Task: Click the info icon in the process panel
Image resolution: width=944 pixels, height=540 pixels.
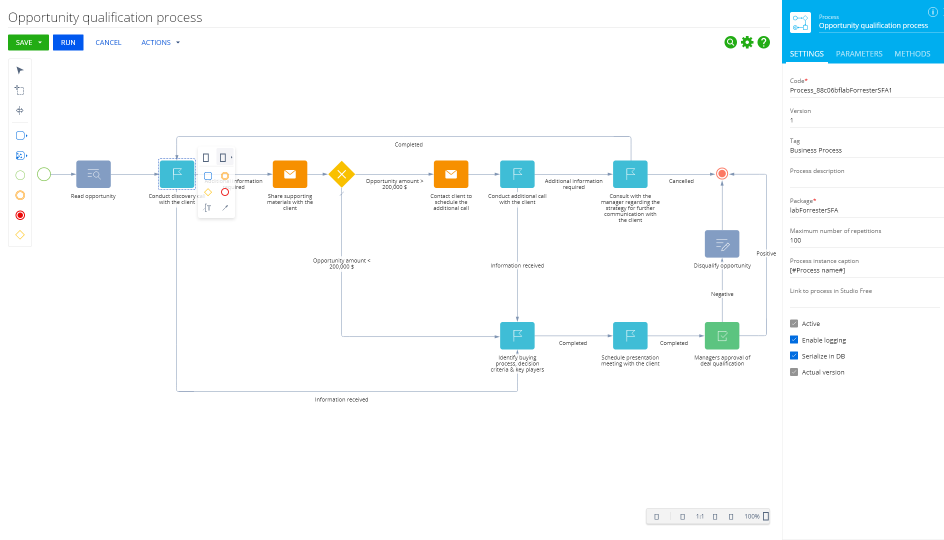Action: [x=933, y=12]
